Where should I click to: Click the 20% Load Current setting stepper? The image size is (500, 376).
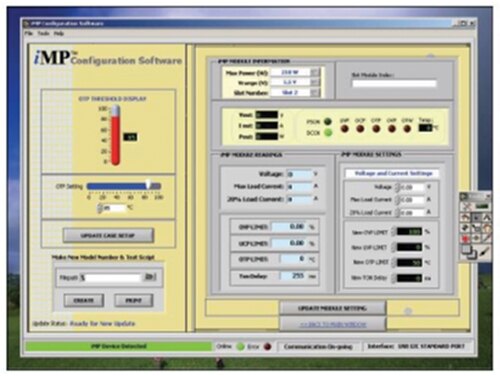point(397,212)
